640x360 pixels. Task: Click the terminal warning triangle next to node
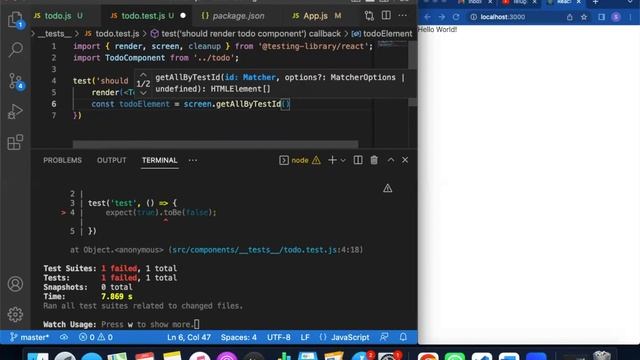[x=316, y=160]
